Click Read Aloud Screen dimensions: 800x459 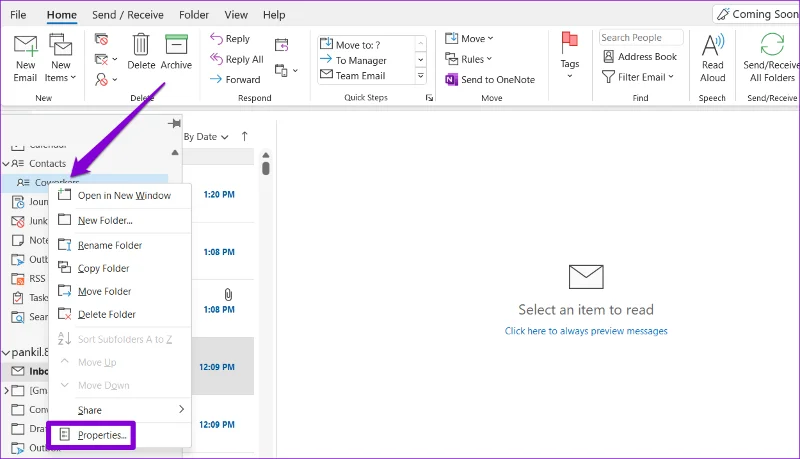[712, 58]
